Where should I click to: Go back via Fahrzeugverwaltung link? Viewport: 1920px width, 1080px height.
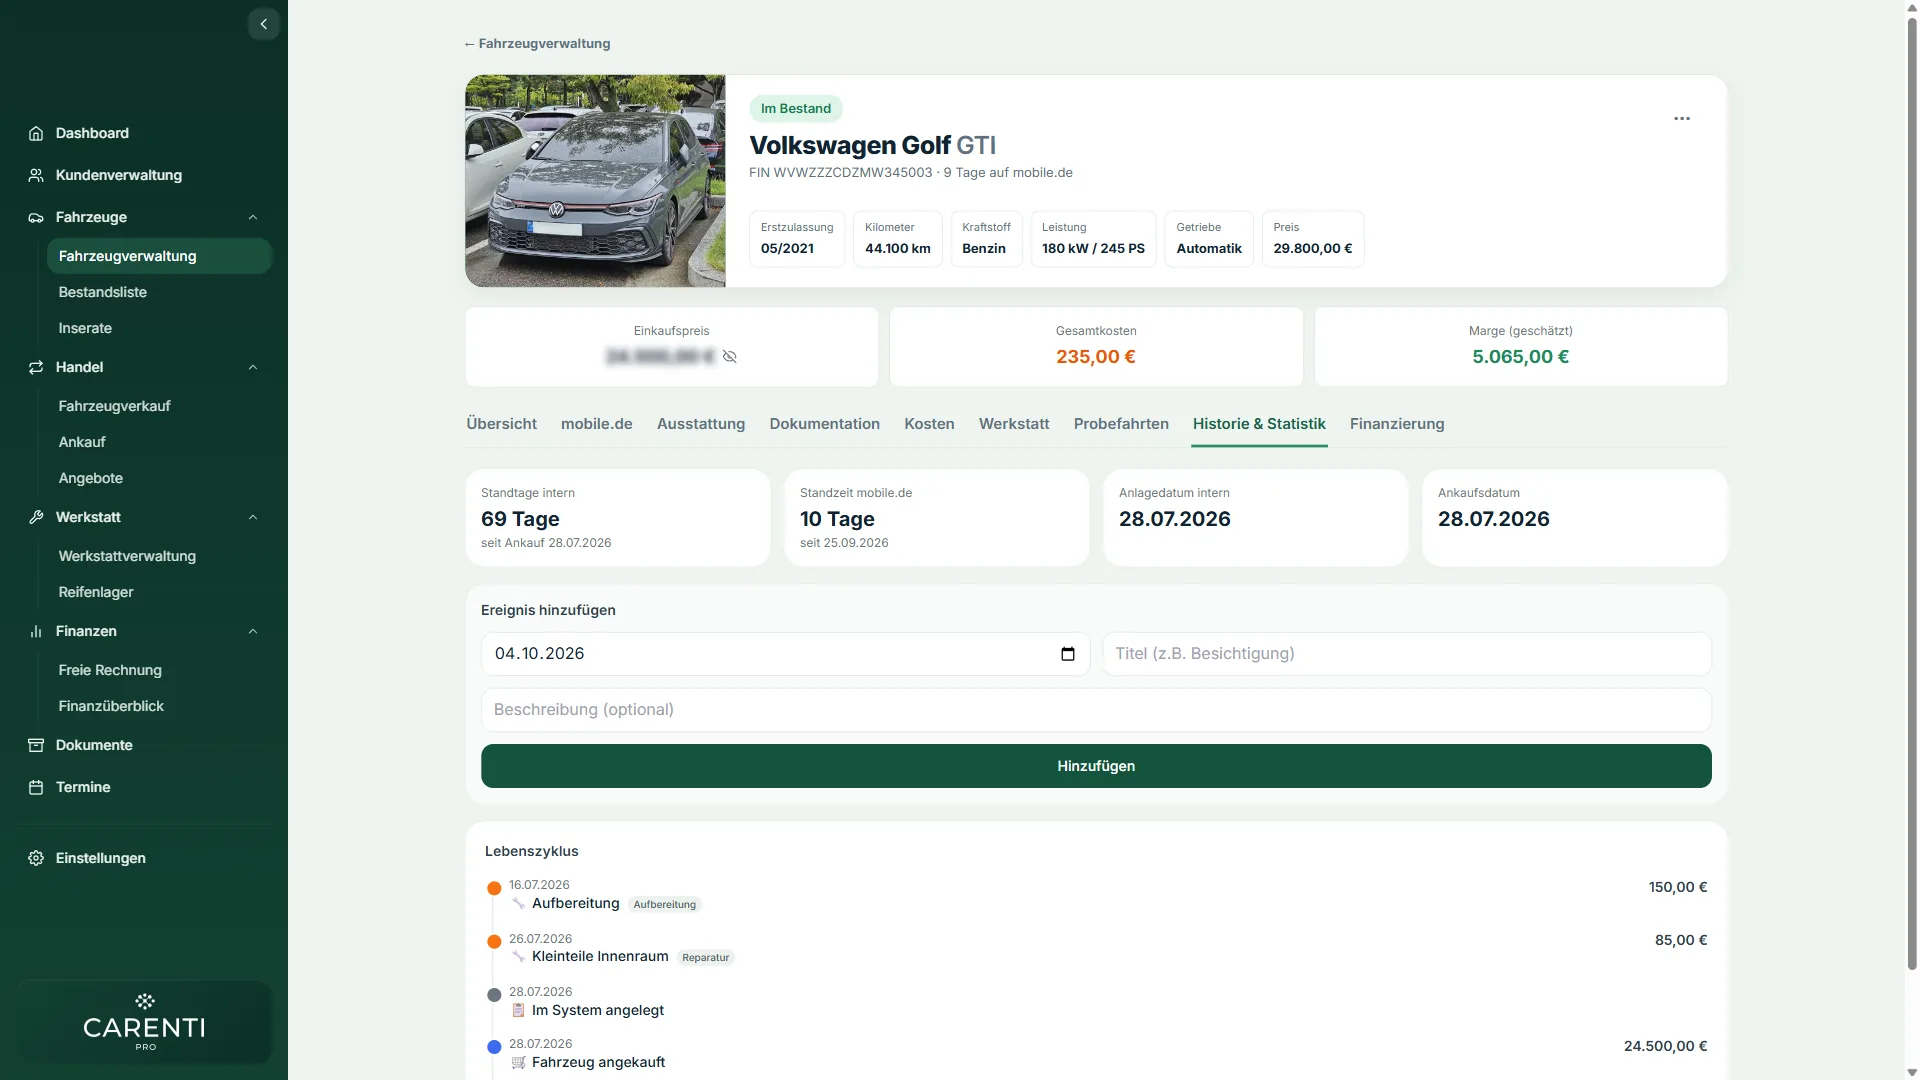tap(537, 44)
